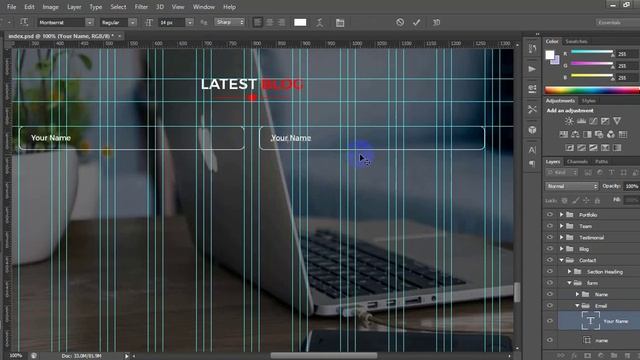This screenshot has height=360, width=640.
Task: Add Invert adjustment icon
Action: 569,148
